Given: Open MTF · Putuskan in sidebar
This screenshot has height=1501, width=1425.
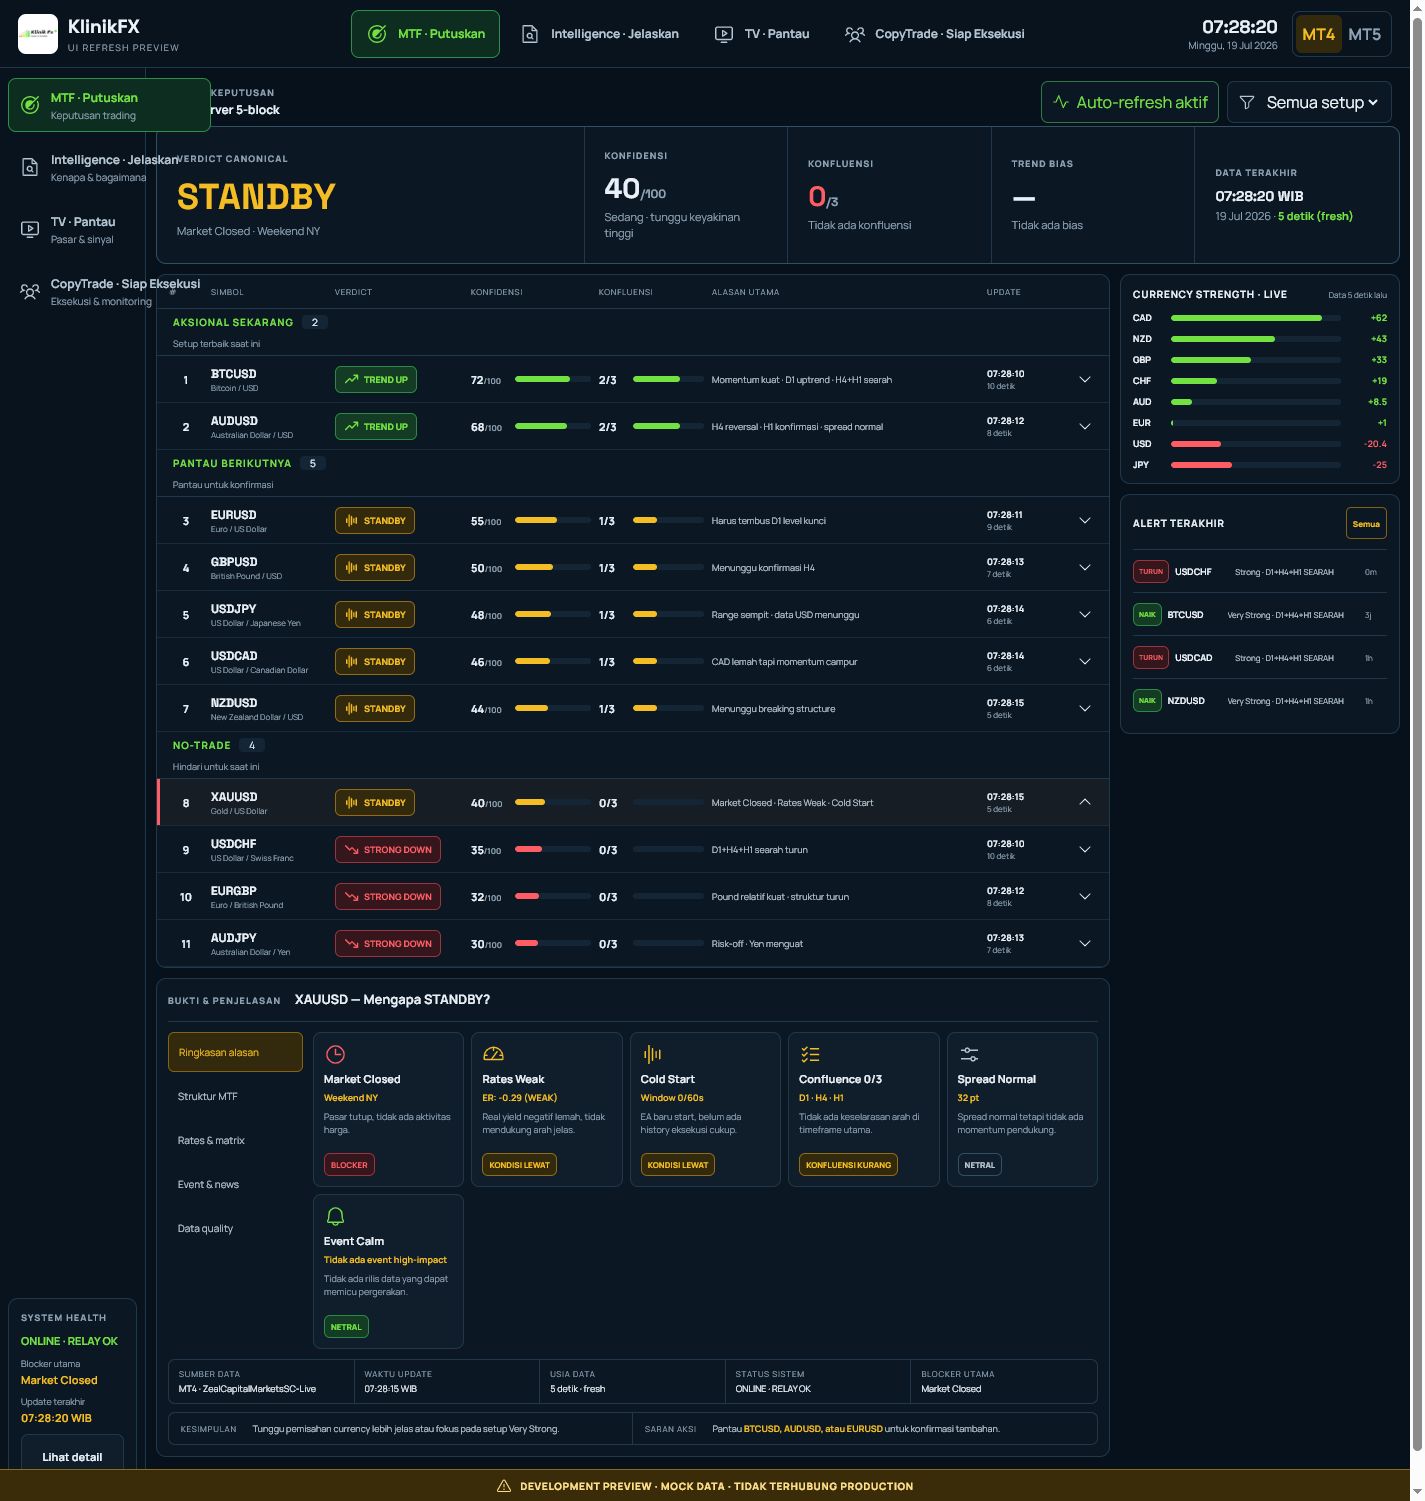Looking at the screenshot, I should (x=109, y=105).
